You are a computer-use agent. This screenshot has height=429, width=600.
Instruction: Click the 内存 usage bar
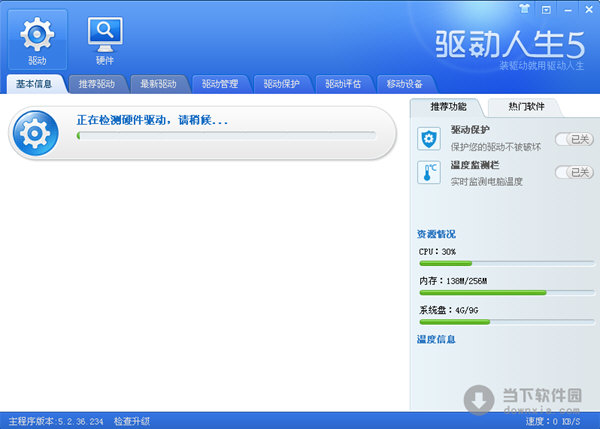point(507,292)
